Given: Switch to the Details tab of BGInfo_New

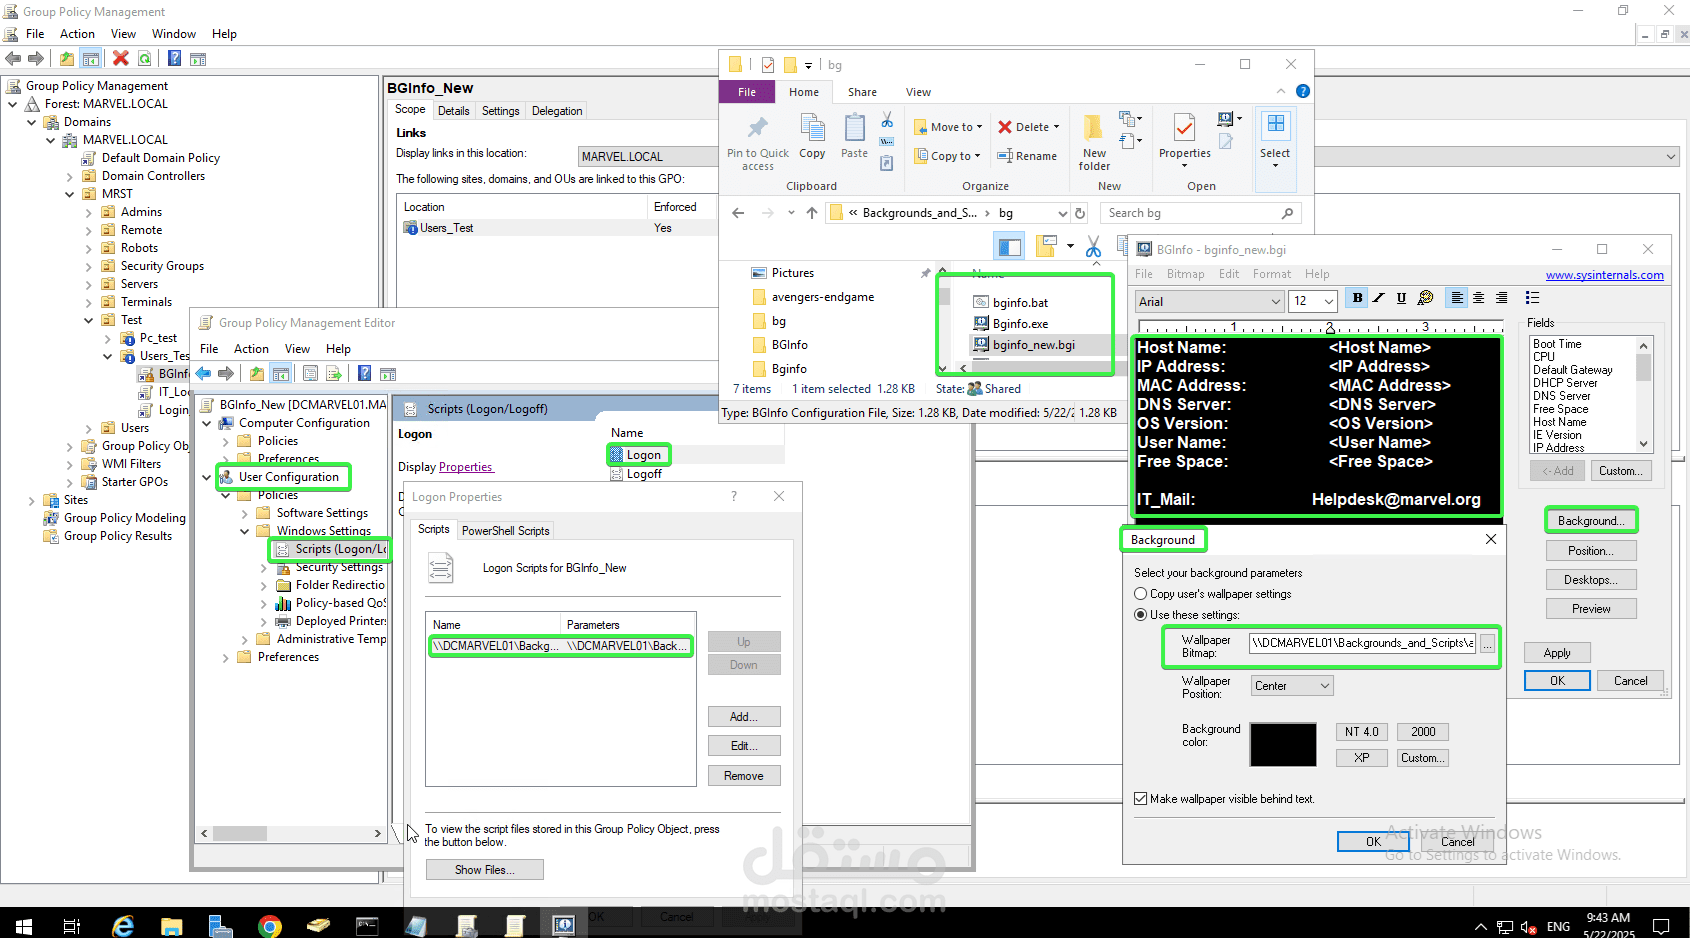Looking at the screenshot, I should pyautogui.click(x=453, y=111).
